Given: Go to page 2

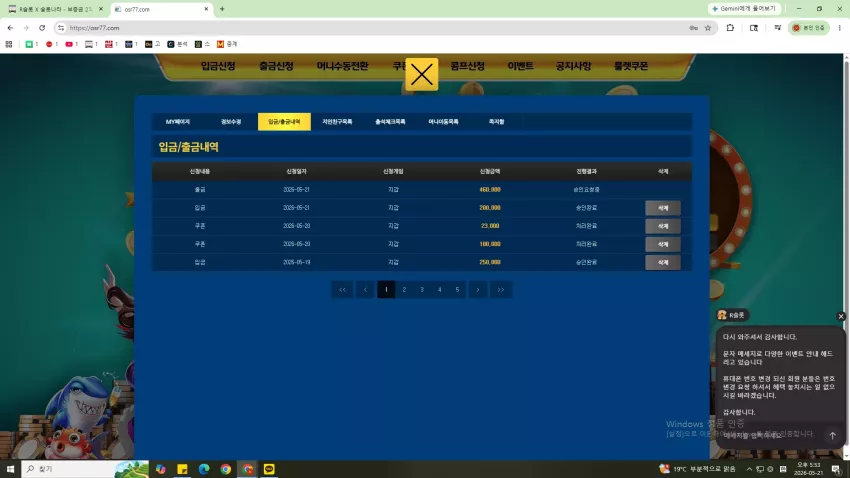Looking at the screenshot, I should [404, 289].
